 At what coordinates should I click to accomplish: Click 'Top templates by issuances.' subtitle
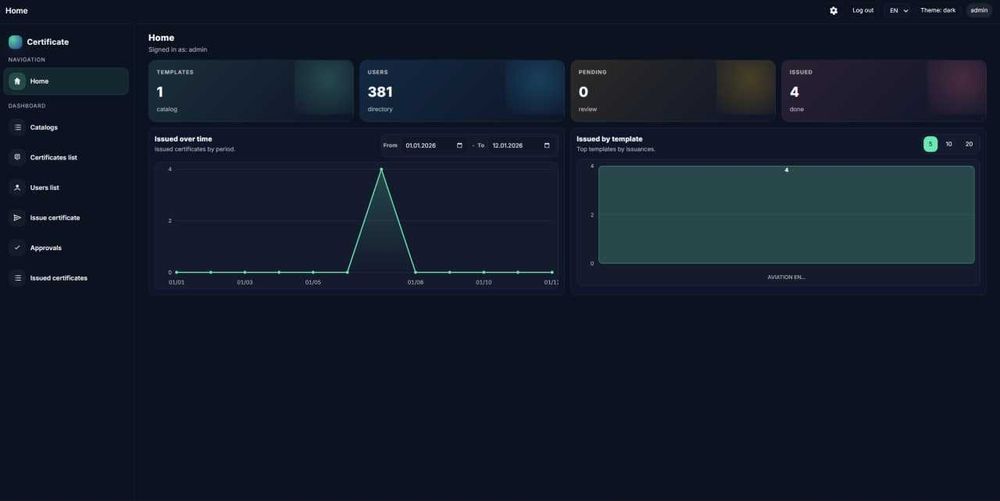615,150
